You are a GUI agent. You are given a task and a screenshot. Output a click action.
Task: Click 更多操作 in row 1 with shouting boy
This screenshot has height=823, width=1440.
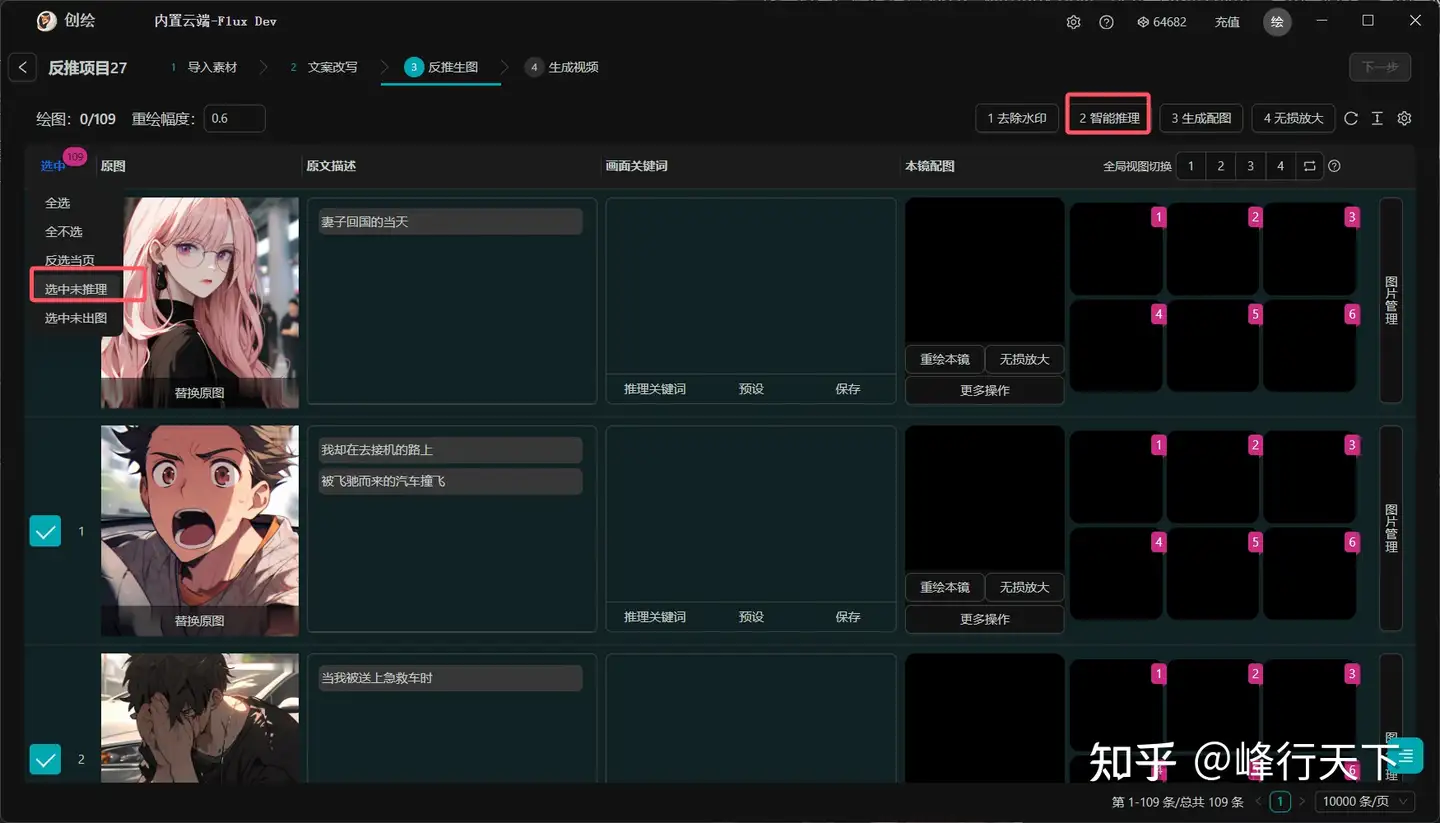point(984,619)
